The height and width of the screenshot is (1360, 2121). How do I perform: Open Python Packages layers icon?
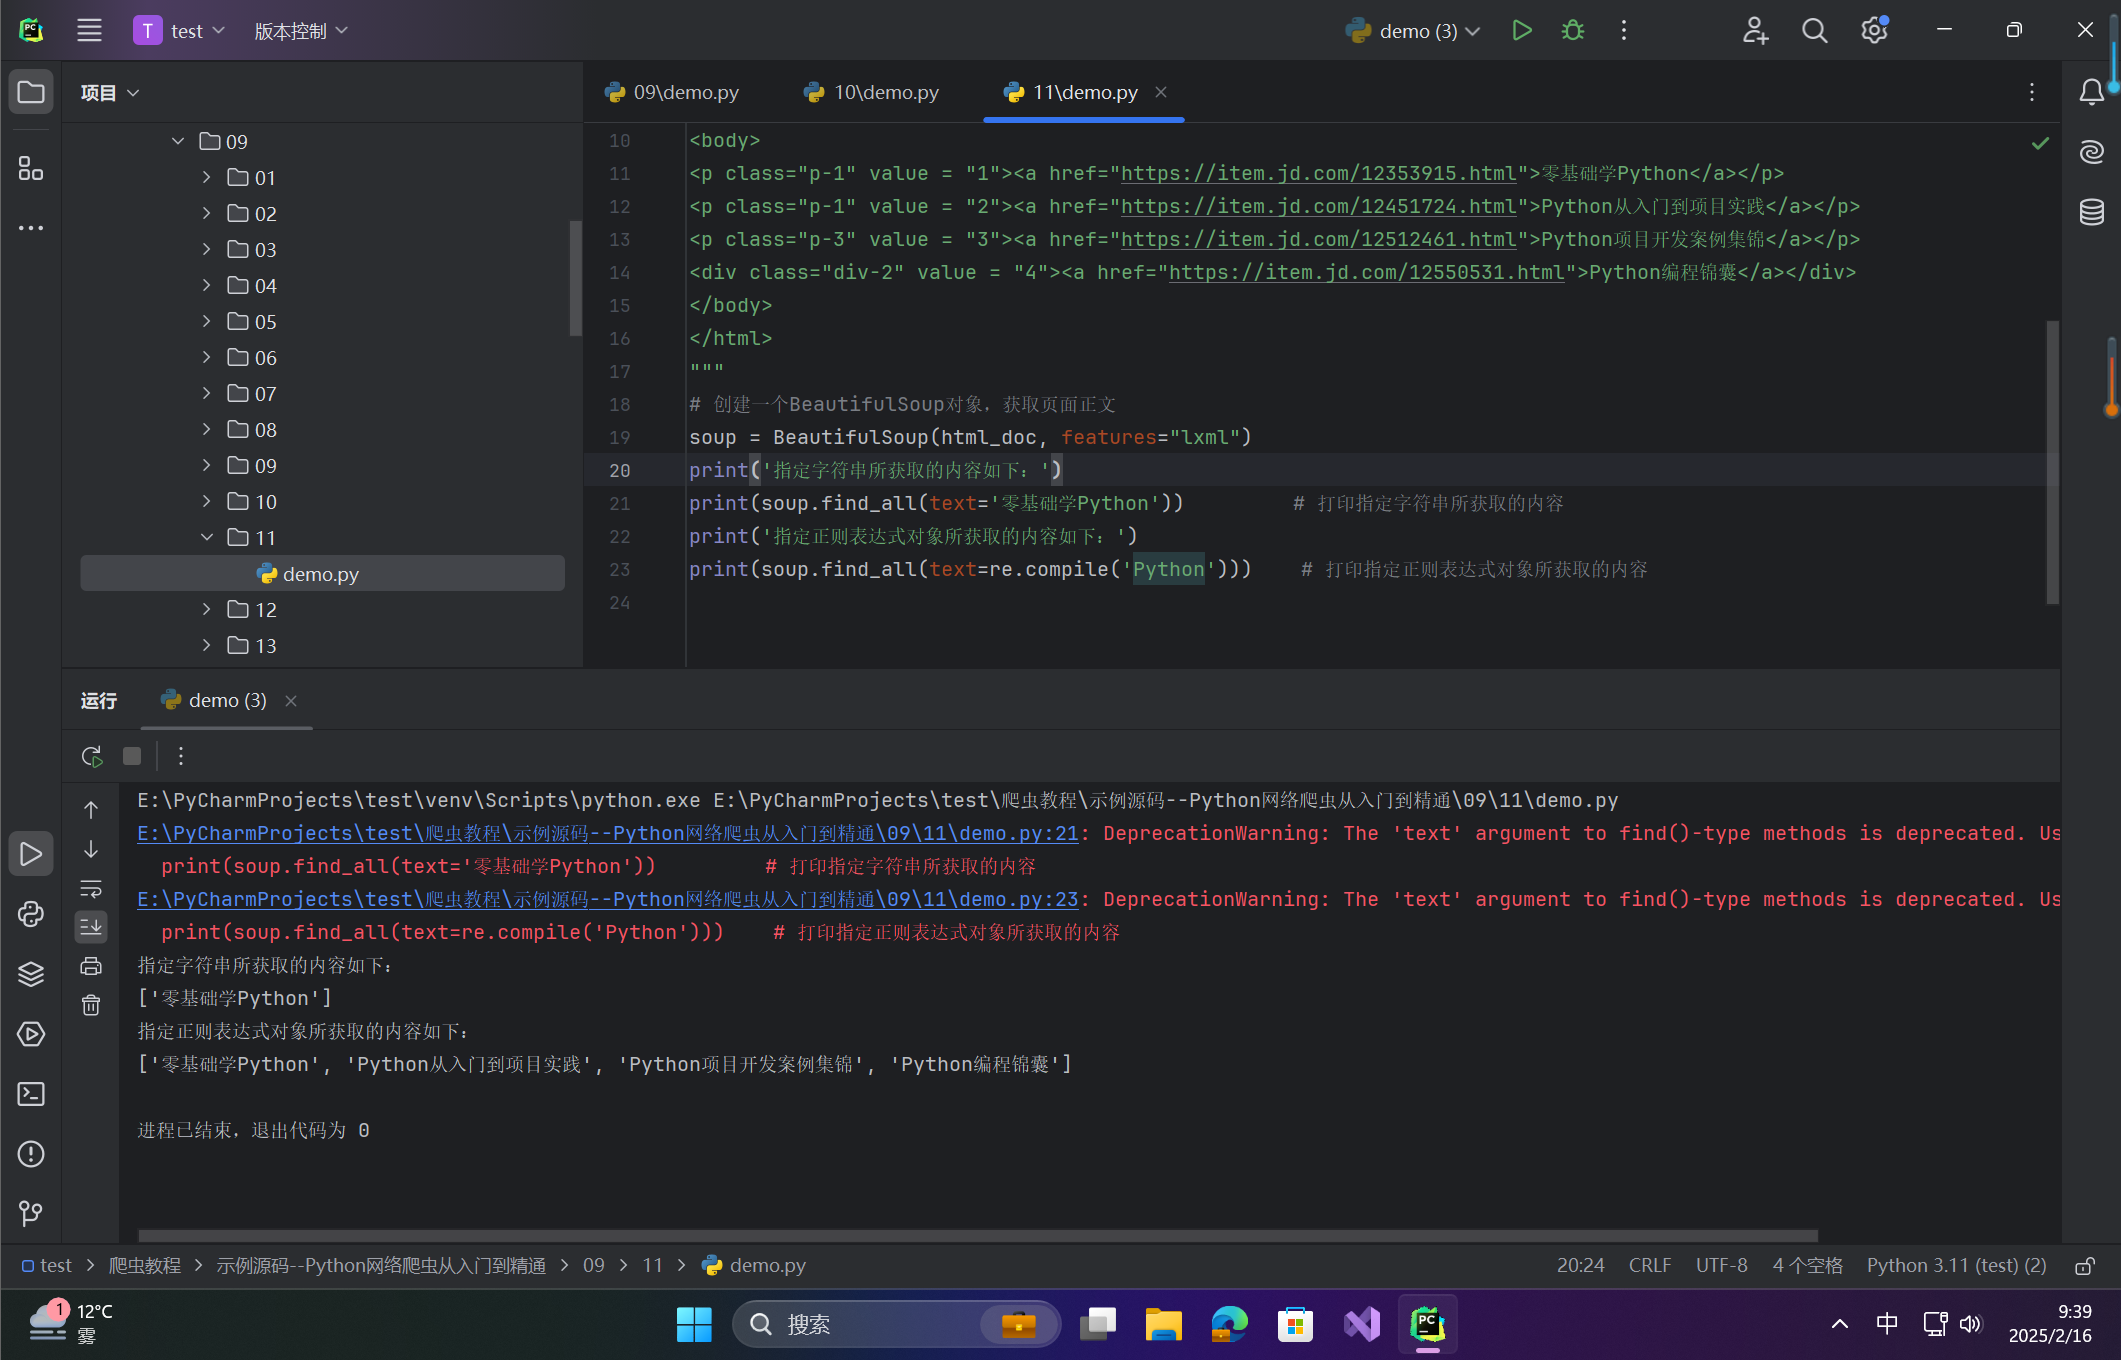(x=31, y=974)
